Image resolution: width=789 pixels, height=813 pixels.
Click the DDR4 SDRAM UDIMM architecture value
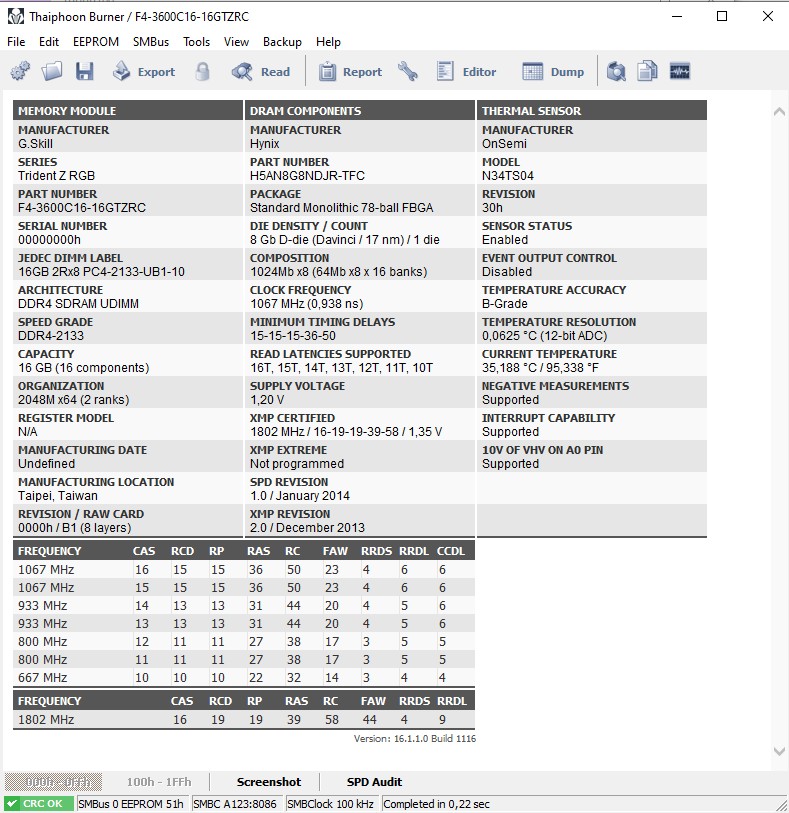point(78,304)
